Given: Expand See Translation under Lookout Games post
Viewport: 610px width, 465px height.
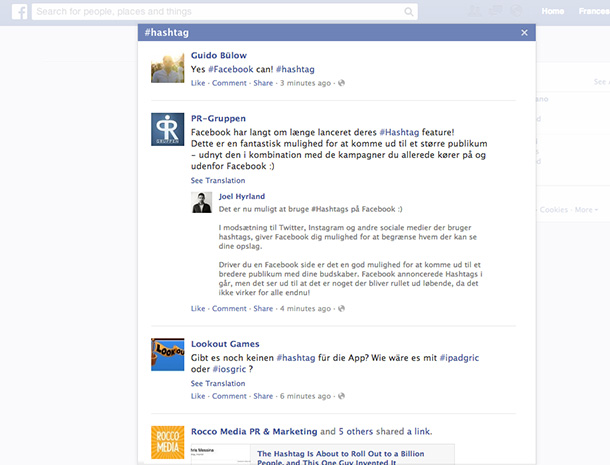Looking at the screenshot, I should click(x=218, y=383).
